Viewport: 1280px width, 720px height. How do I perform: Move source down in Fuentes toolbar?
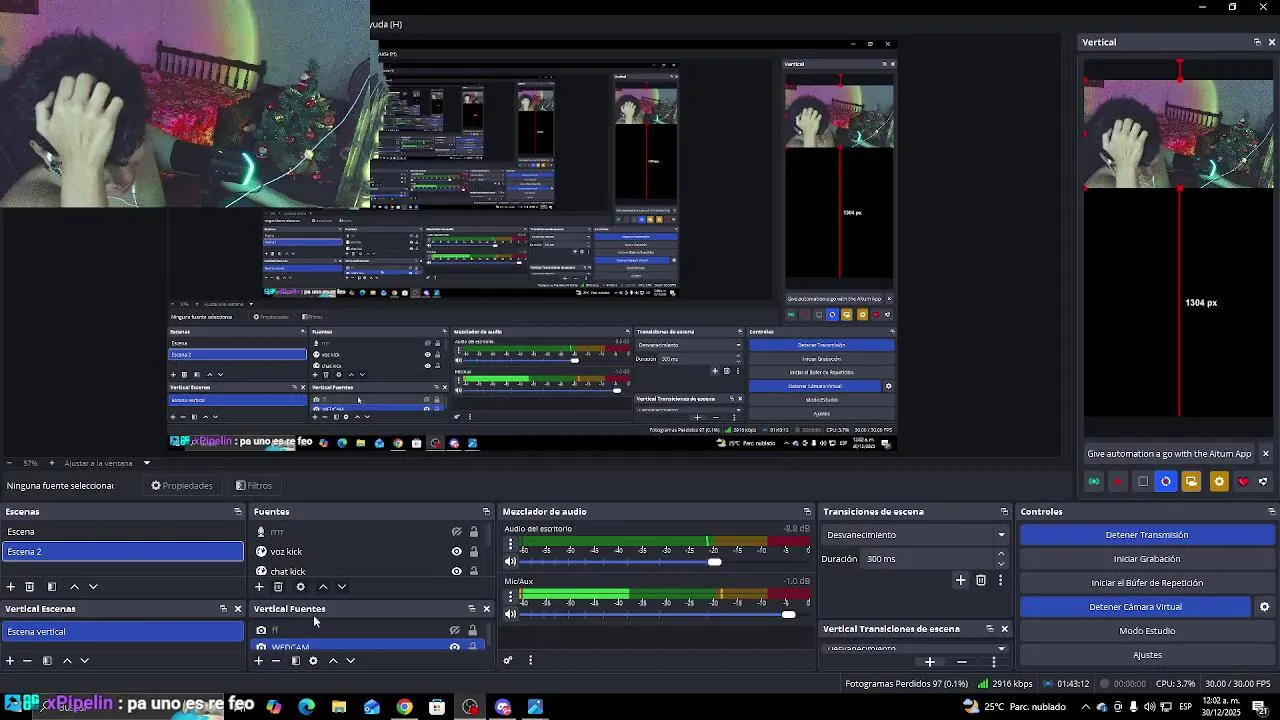341,587
